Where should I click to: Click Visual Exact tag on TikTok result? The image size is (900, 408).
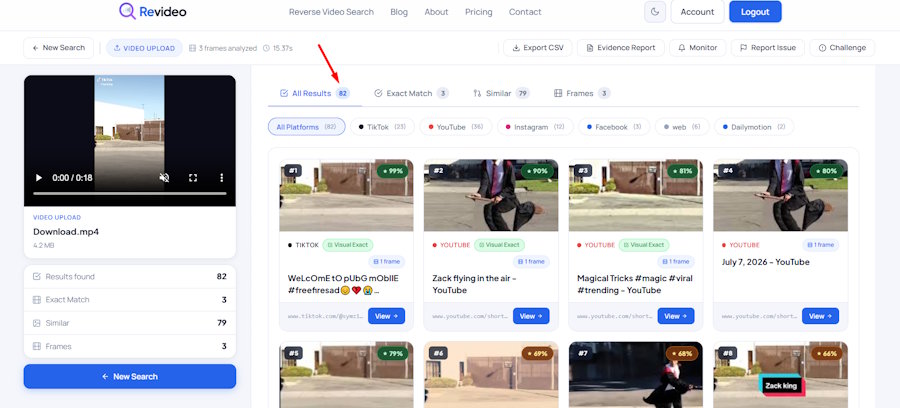click(348, 245)
